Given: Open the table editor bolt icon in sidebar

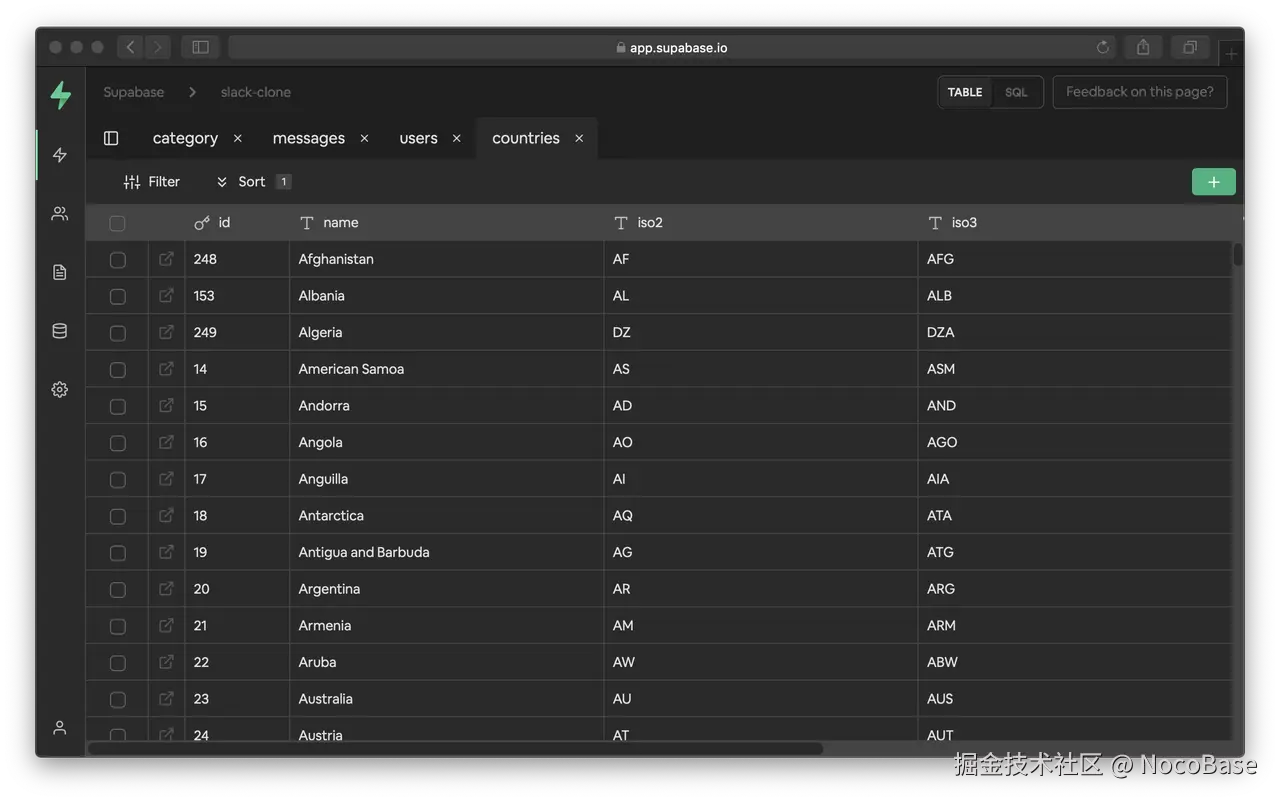Looking at the screenshot, I should 60,155.
